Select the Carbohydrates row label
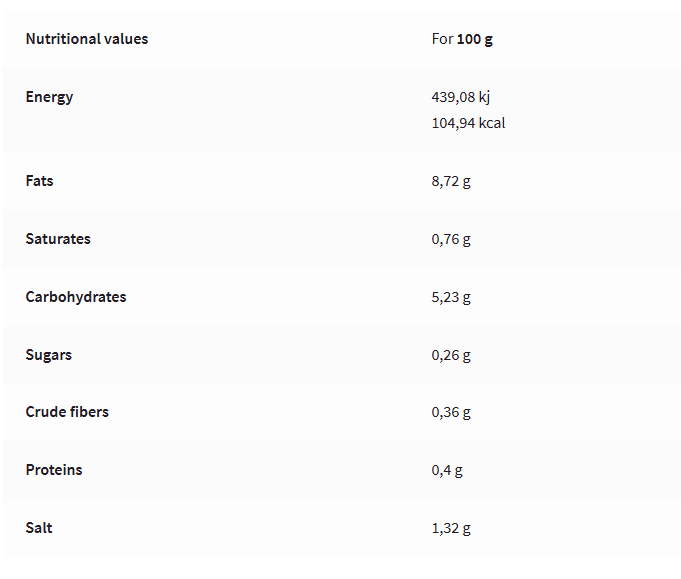The image size is (681, 579). pos(76,297)
